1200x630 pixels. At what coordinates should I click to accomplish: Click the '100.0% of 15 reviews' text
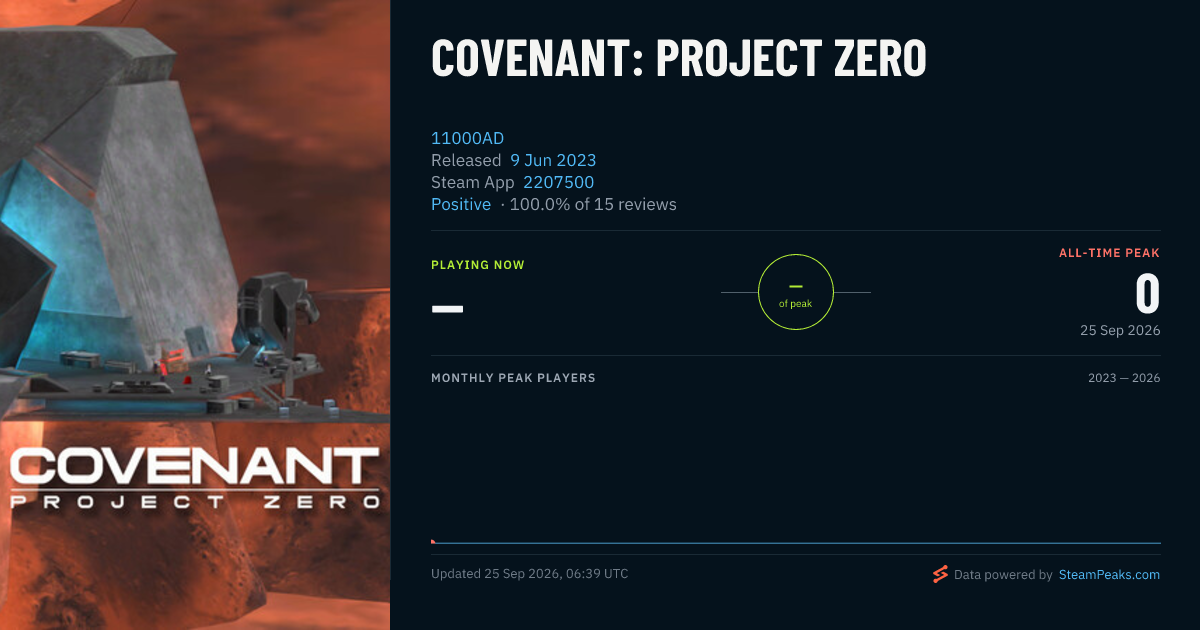[x=593, y=204]
